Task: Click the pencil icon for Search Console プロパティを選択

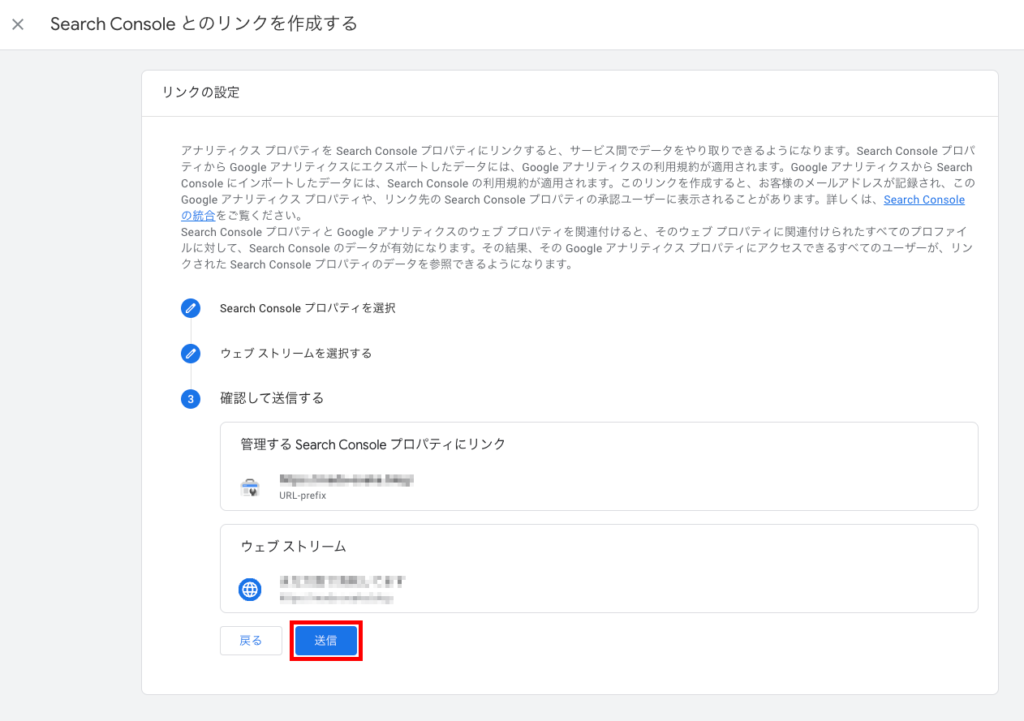Action: (x=191, y=308)
